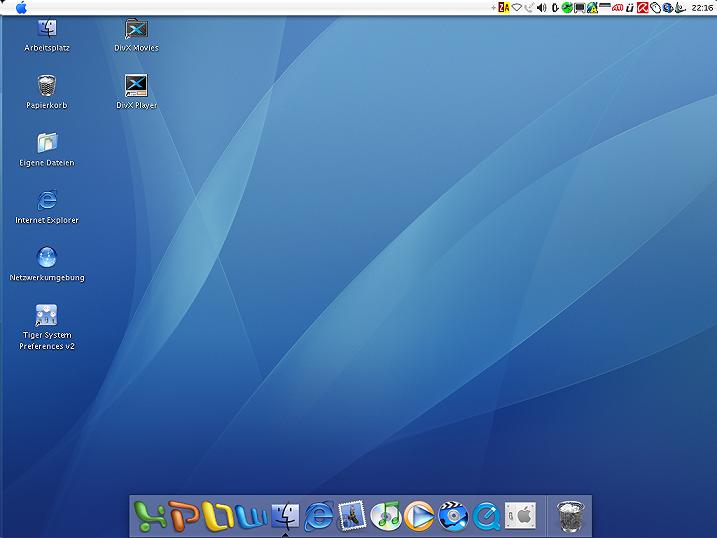
Task: Open the Arbeitsplatz desktop icon
Action: [46, 29]
